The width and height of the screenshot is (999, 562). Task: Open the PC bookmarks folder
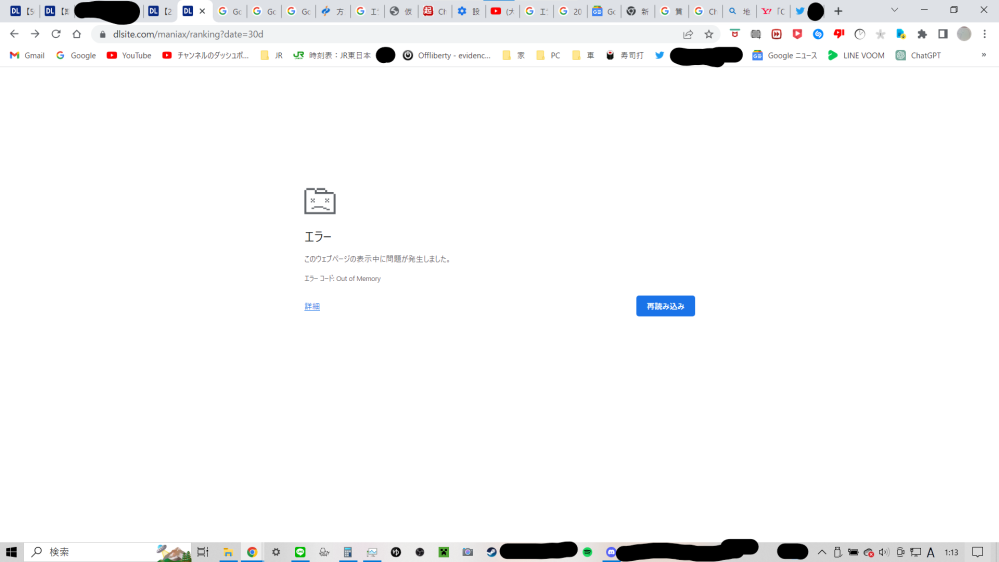548,56
